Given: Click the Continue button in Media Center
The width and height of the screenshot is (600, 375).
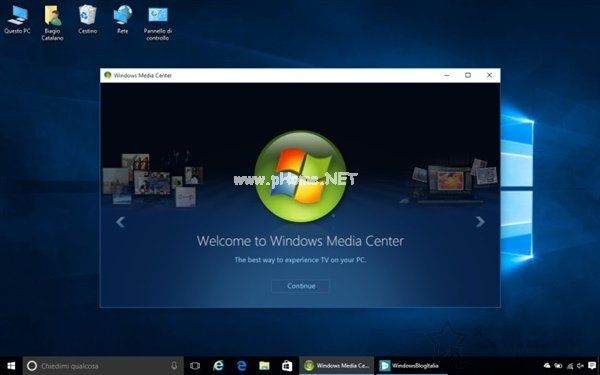Looking at the screenshot, I should pyautogui.click(x=301, y=286).
